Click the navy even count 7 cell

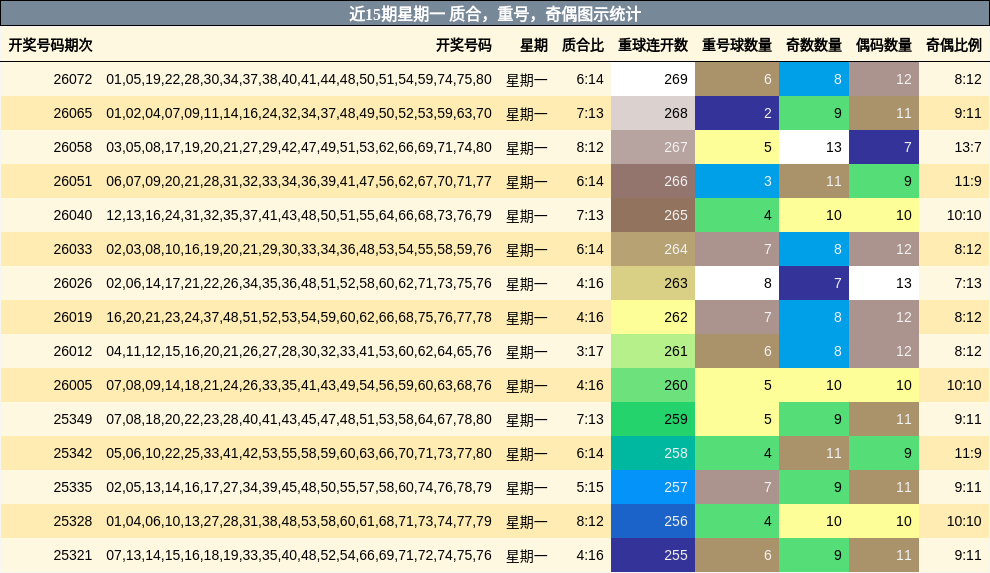pos(884,147)
